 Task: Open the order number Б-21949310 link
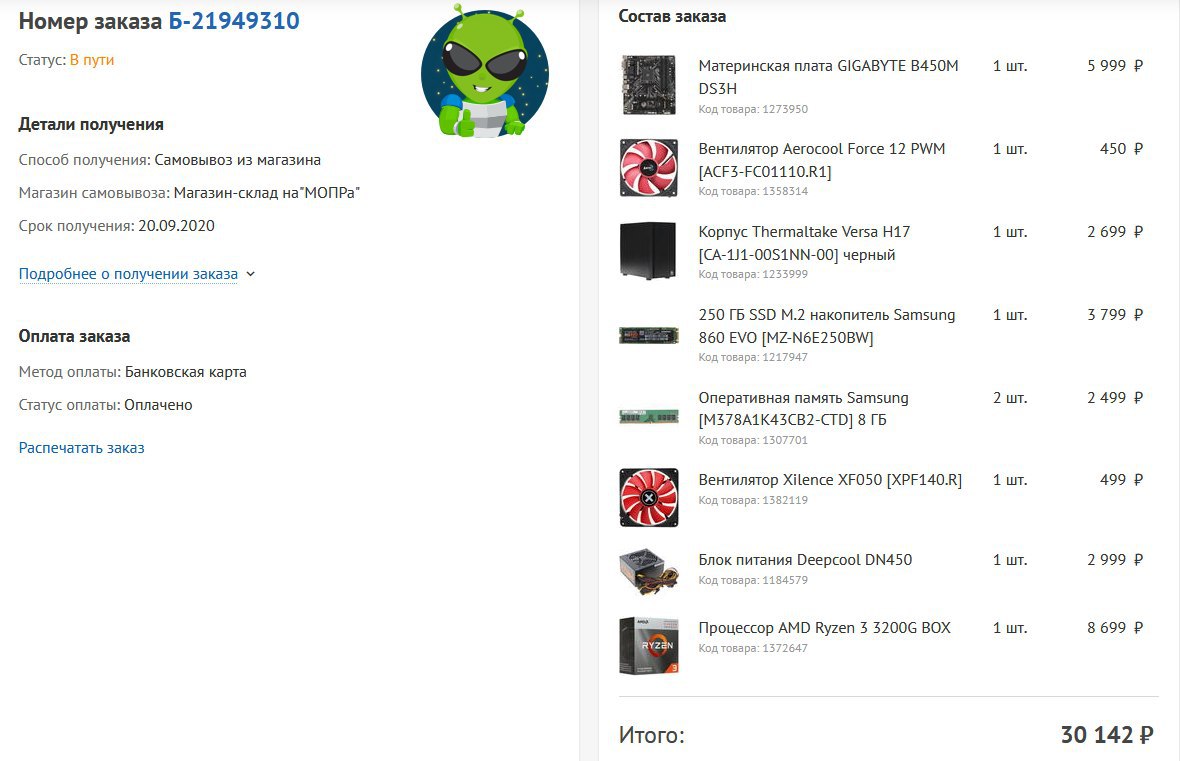(x=234, y=21)
